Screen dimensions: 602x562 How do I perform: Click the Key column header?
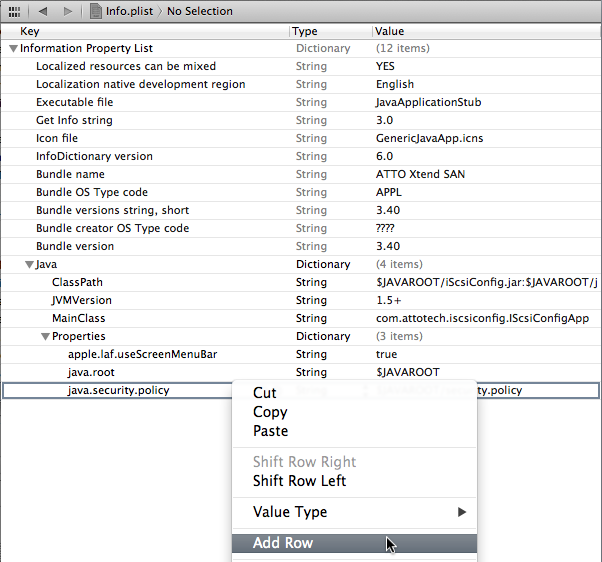30,31
